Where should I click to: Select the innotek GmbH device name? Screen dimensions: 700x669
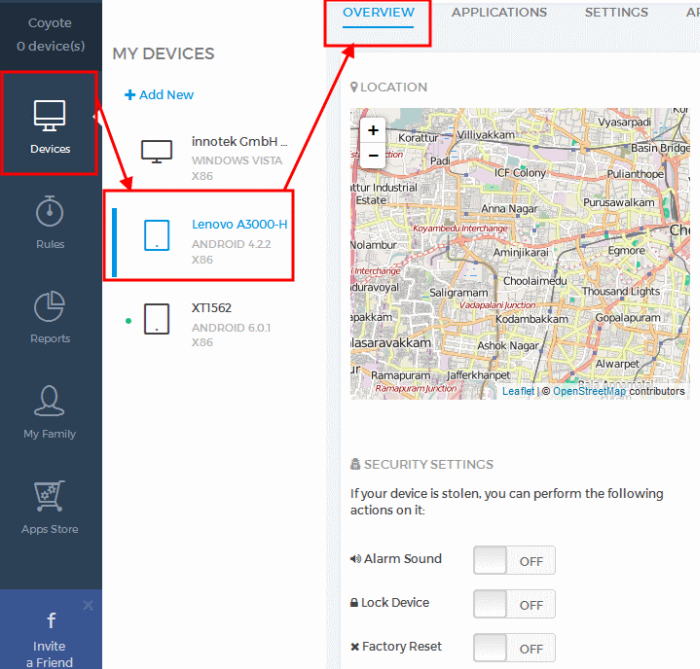[x=239, y=141]
